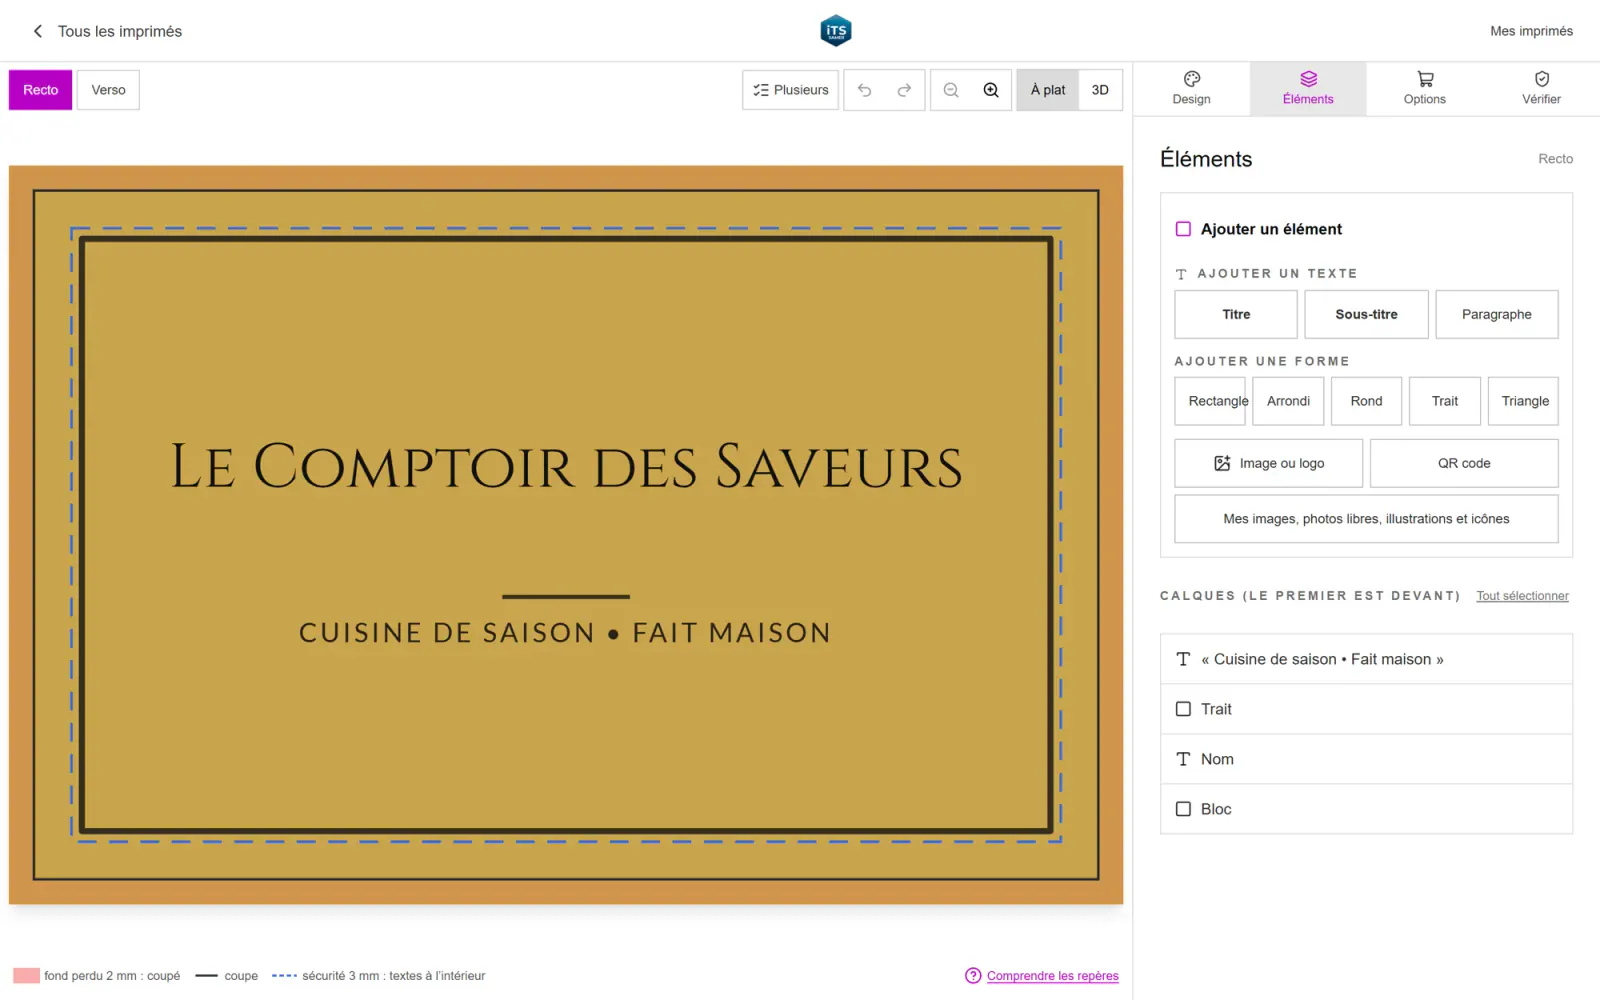Open Comprendre les repères help link
Screen dimensions: 1600x1000
(1052, 976)
